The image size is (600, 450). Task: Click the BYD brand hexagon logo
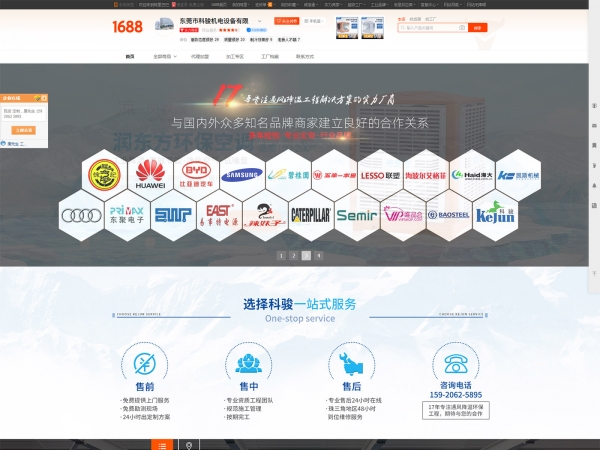pos(196,174)
